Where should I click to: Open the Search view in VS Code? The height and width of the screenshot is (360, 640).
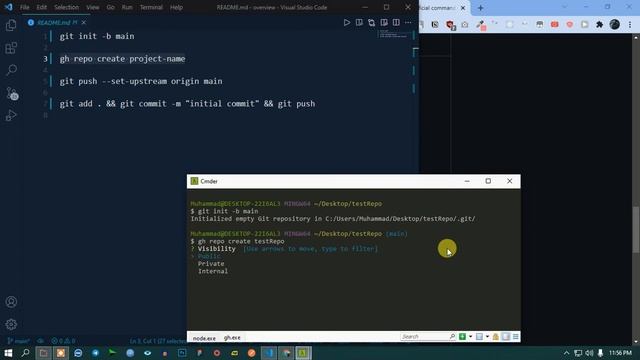11,70
